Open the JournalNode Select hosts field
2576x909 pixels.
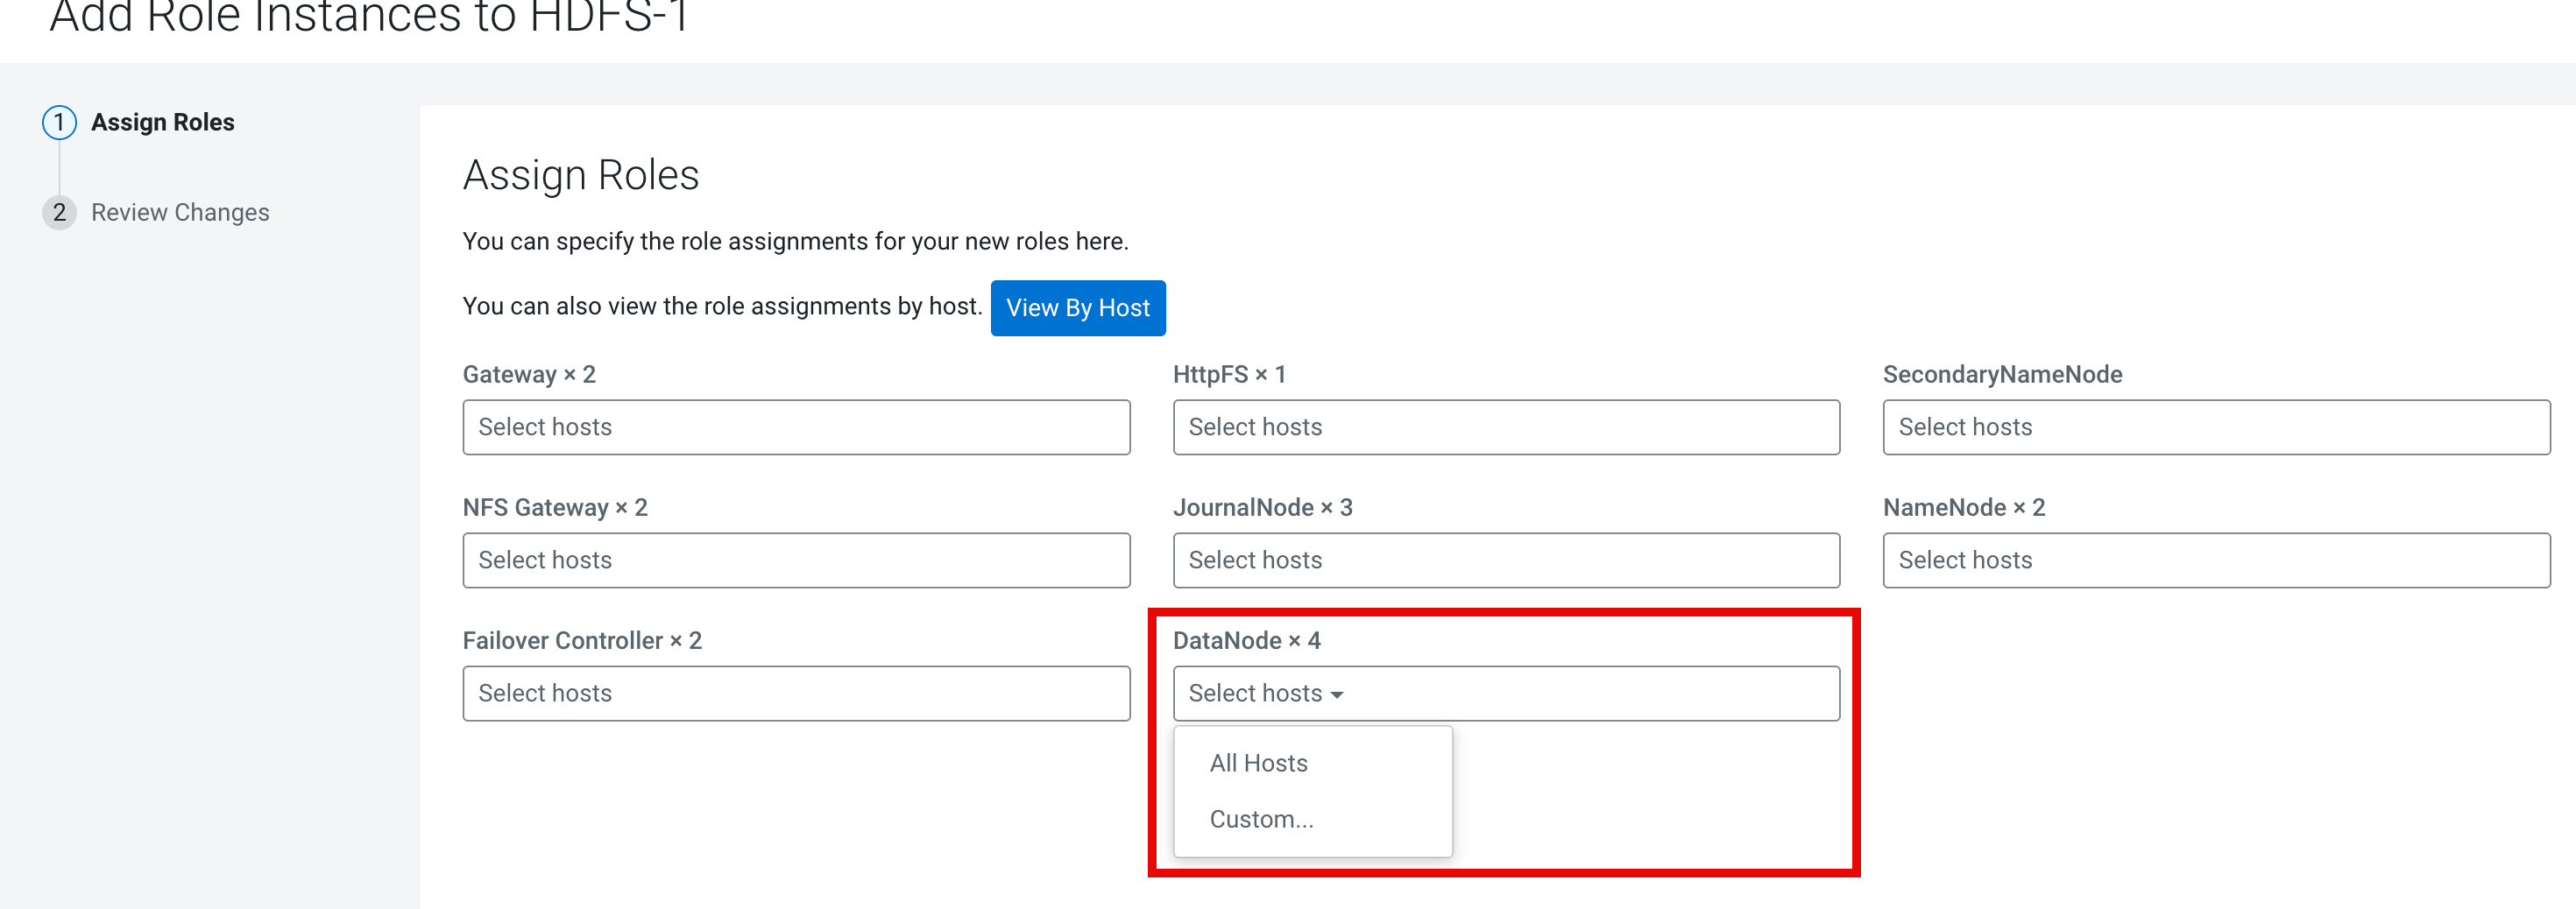pos(1505,560)
